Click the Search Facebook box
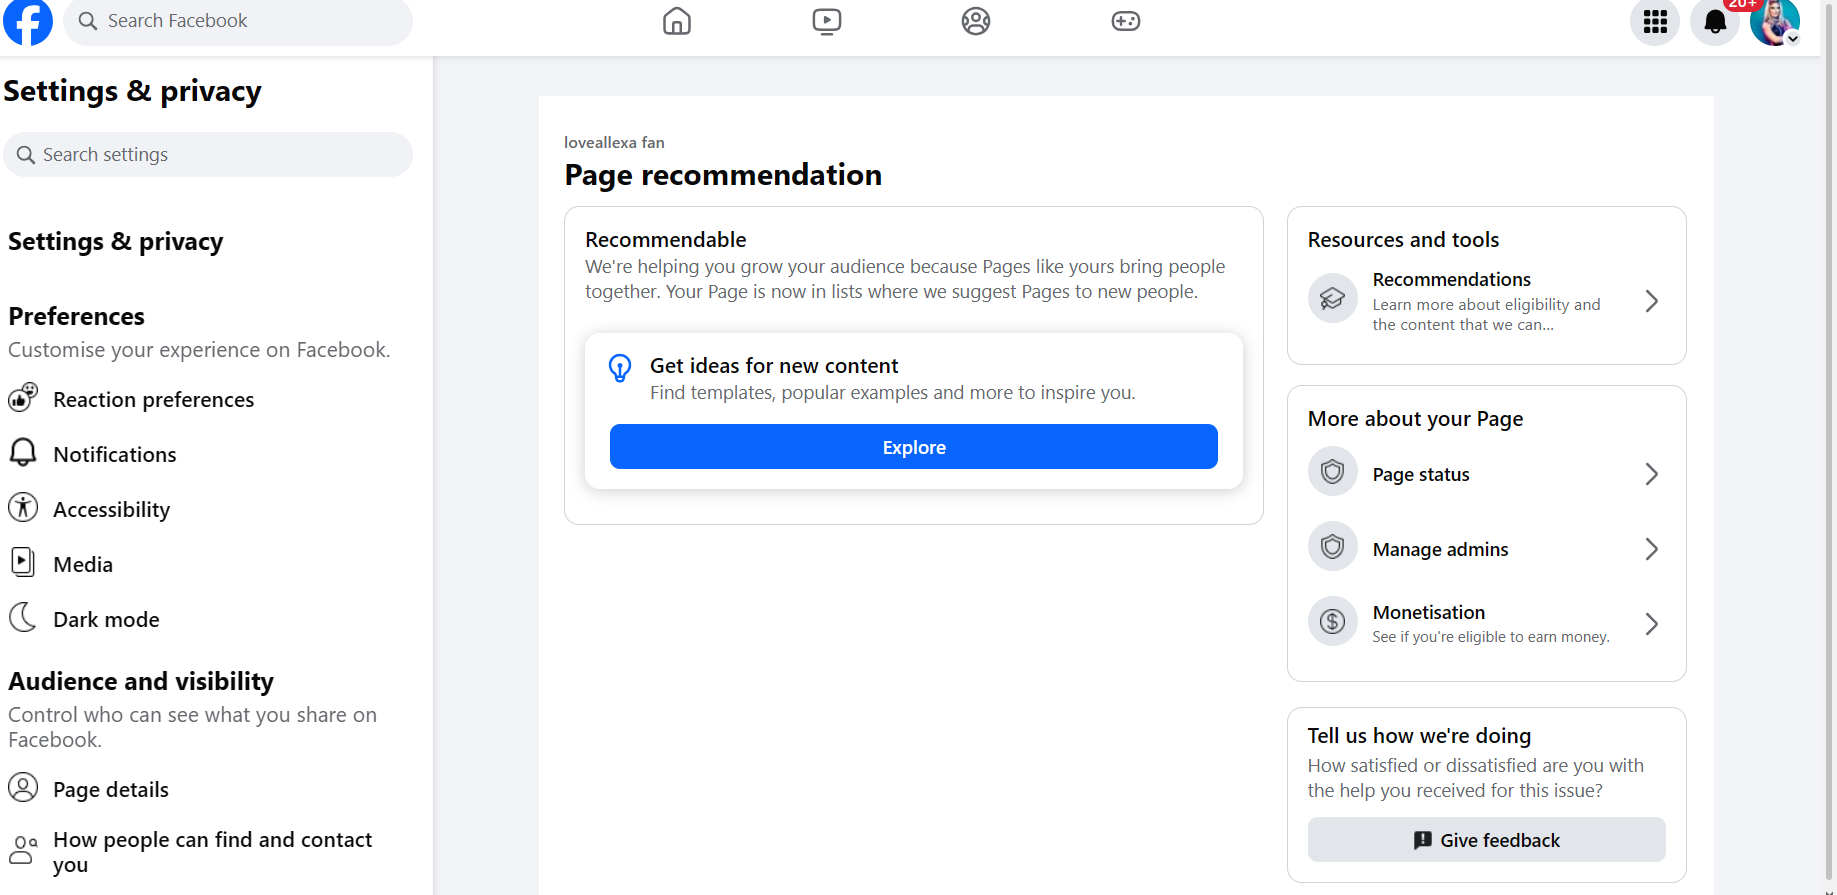The image size is (1837, 895). [x=238, y=21]
